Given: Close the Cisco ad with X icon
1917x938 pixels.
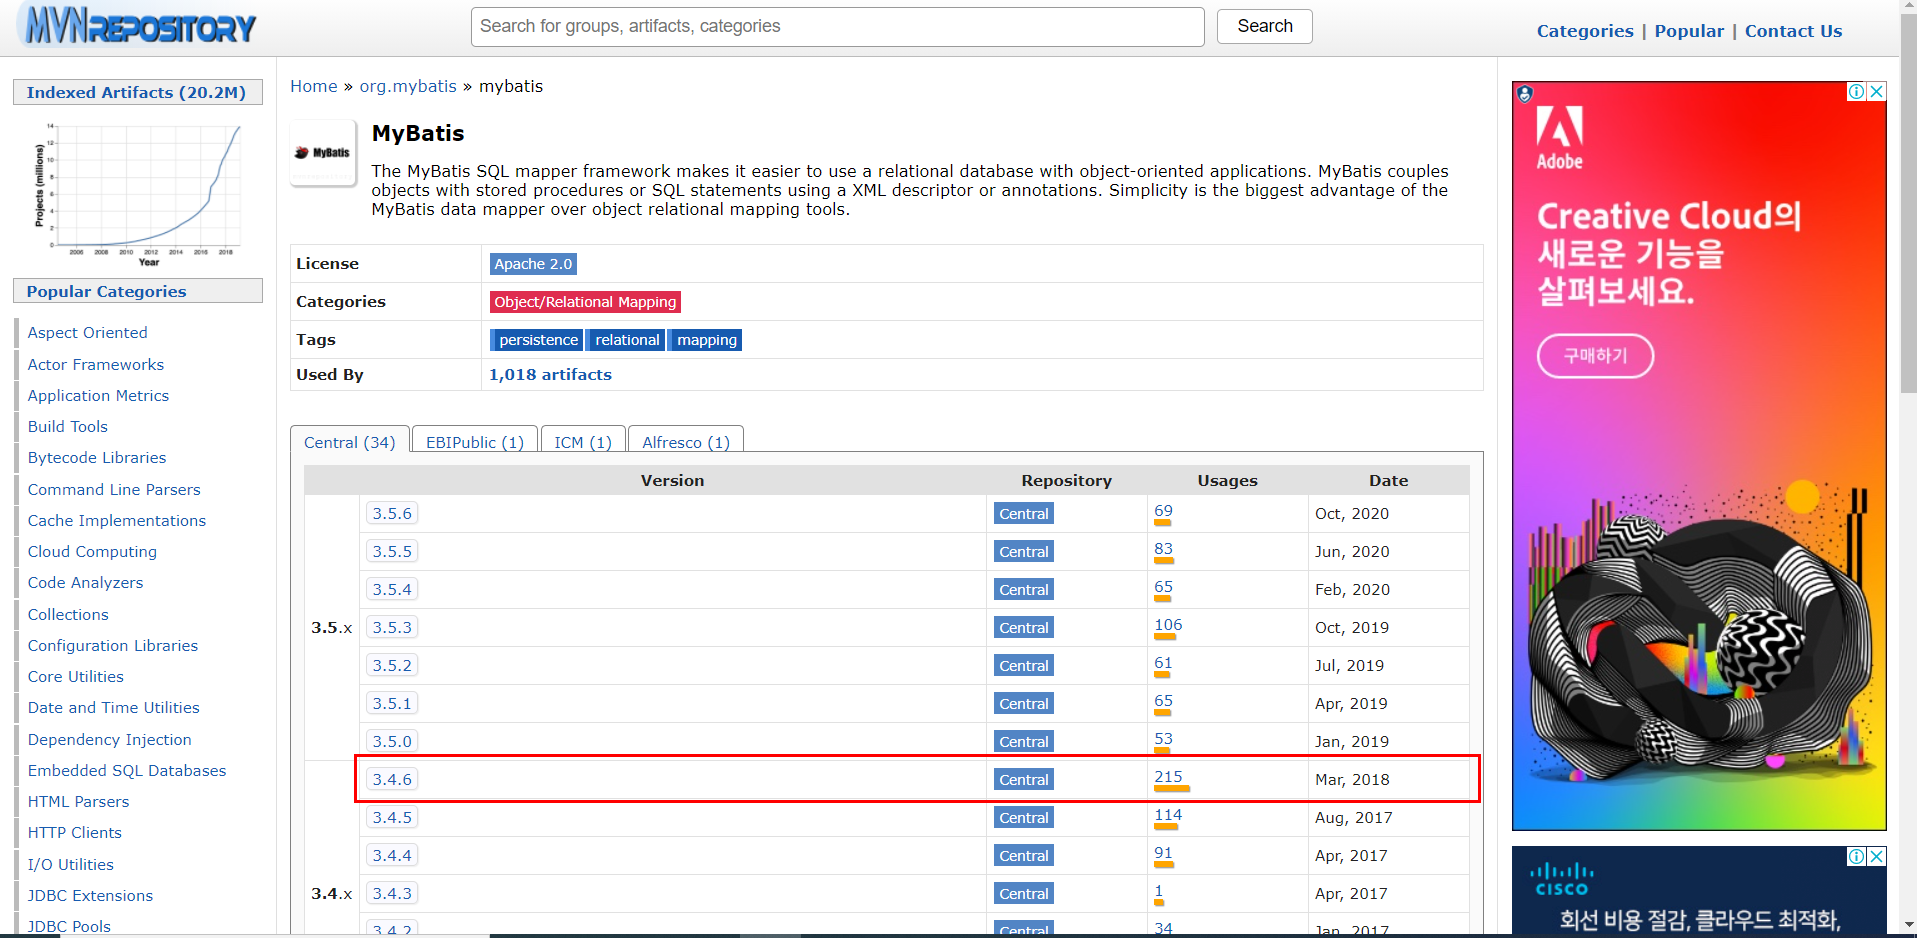Looking at the screenshot, I should tap(1877, 856).
